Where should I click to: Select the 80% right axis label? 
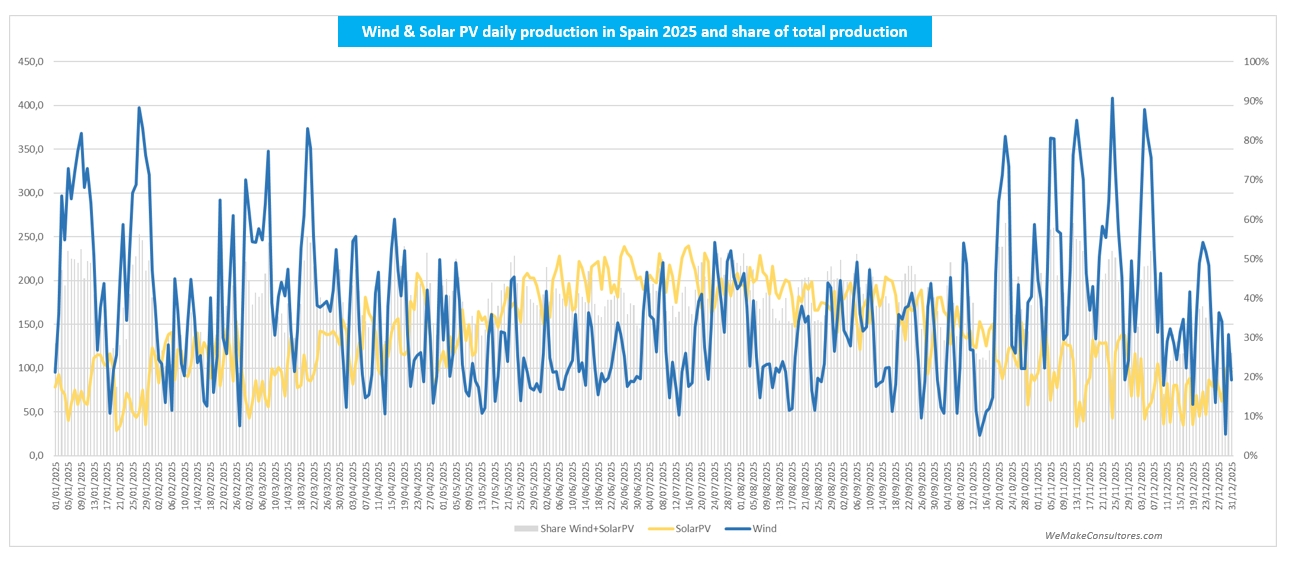pos(1254,141)
